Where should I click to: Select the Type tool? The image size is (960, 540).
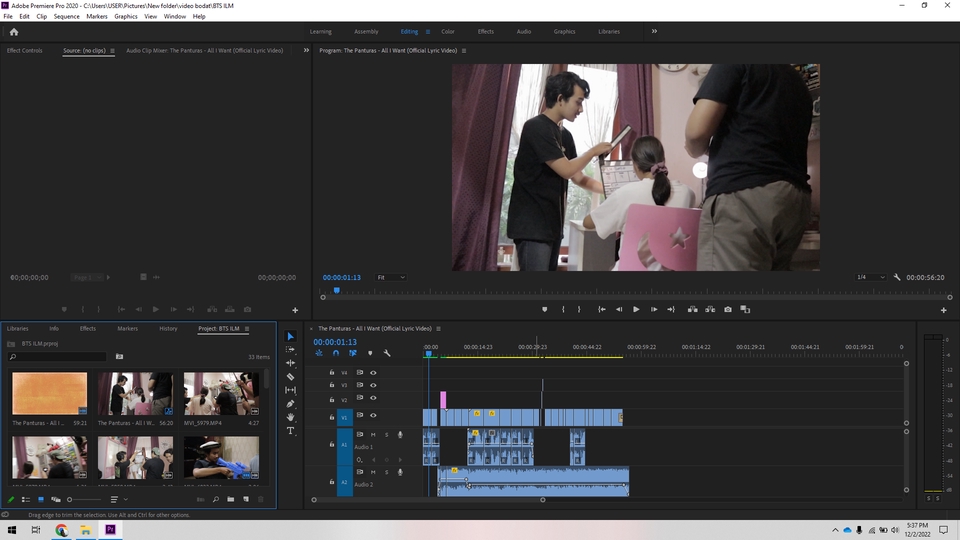click(290, 430)
